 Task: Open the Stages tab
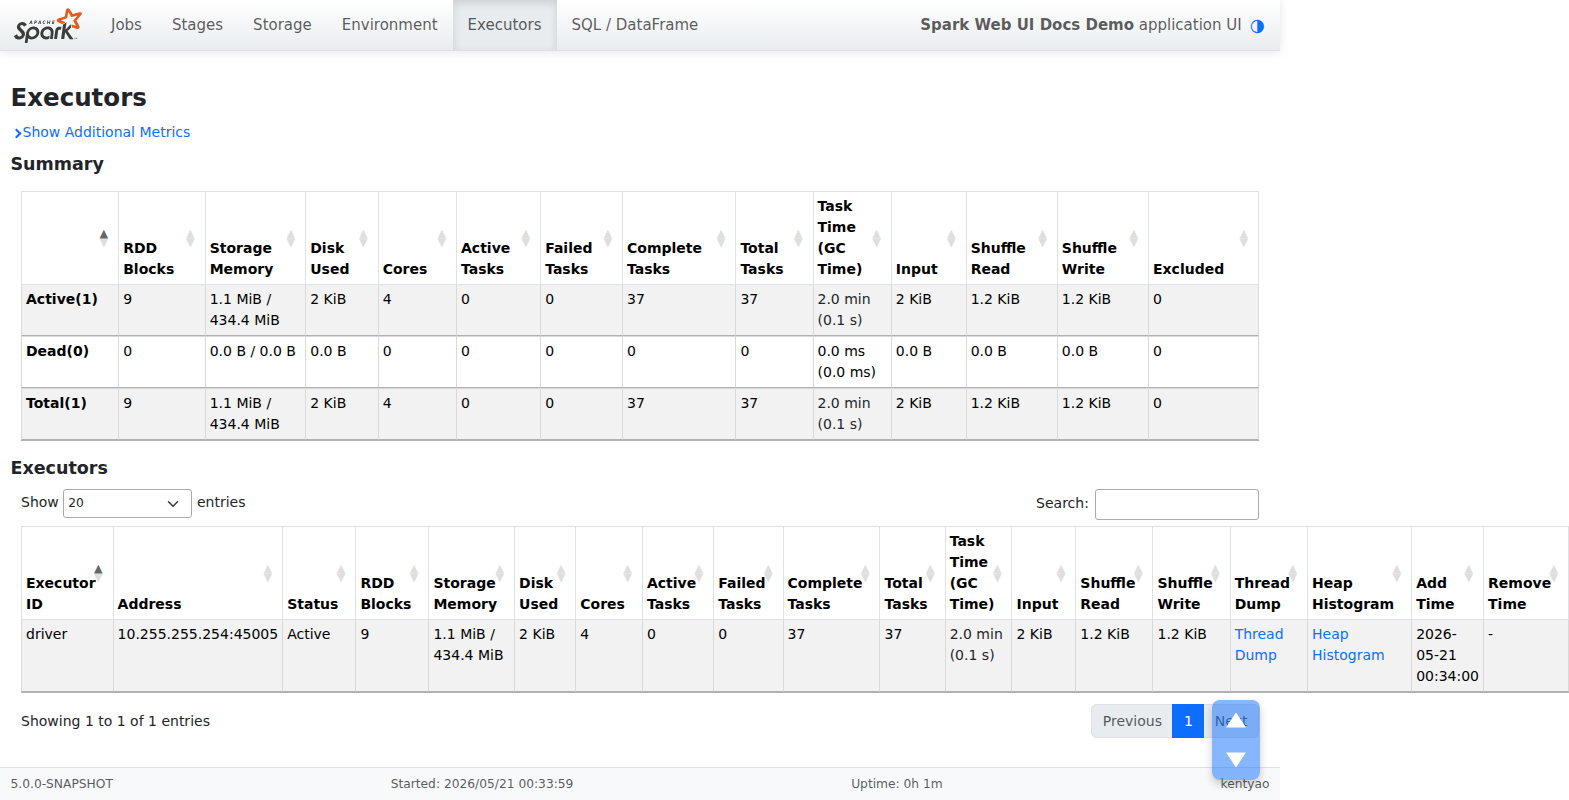click(x=197, y=25)
